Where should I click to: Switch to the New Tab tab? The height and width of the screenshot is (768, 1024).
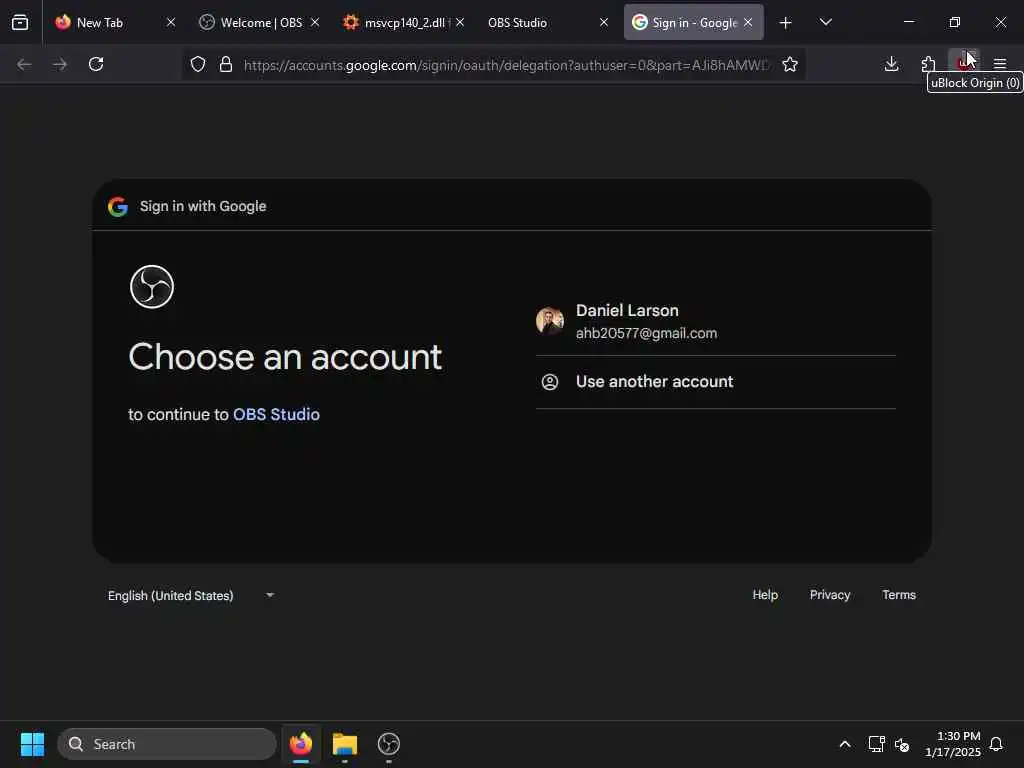[x=115, y=22]
